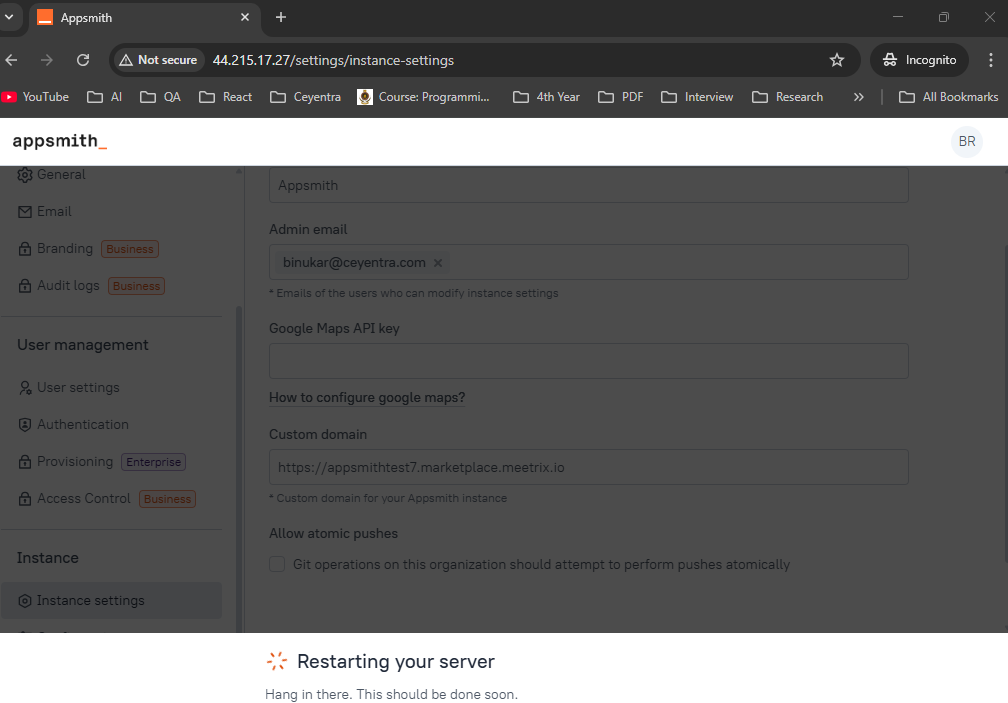The image size is (1008, 703).
Task: Open the General settings gear item
Action: click(51, 174)
